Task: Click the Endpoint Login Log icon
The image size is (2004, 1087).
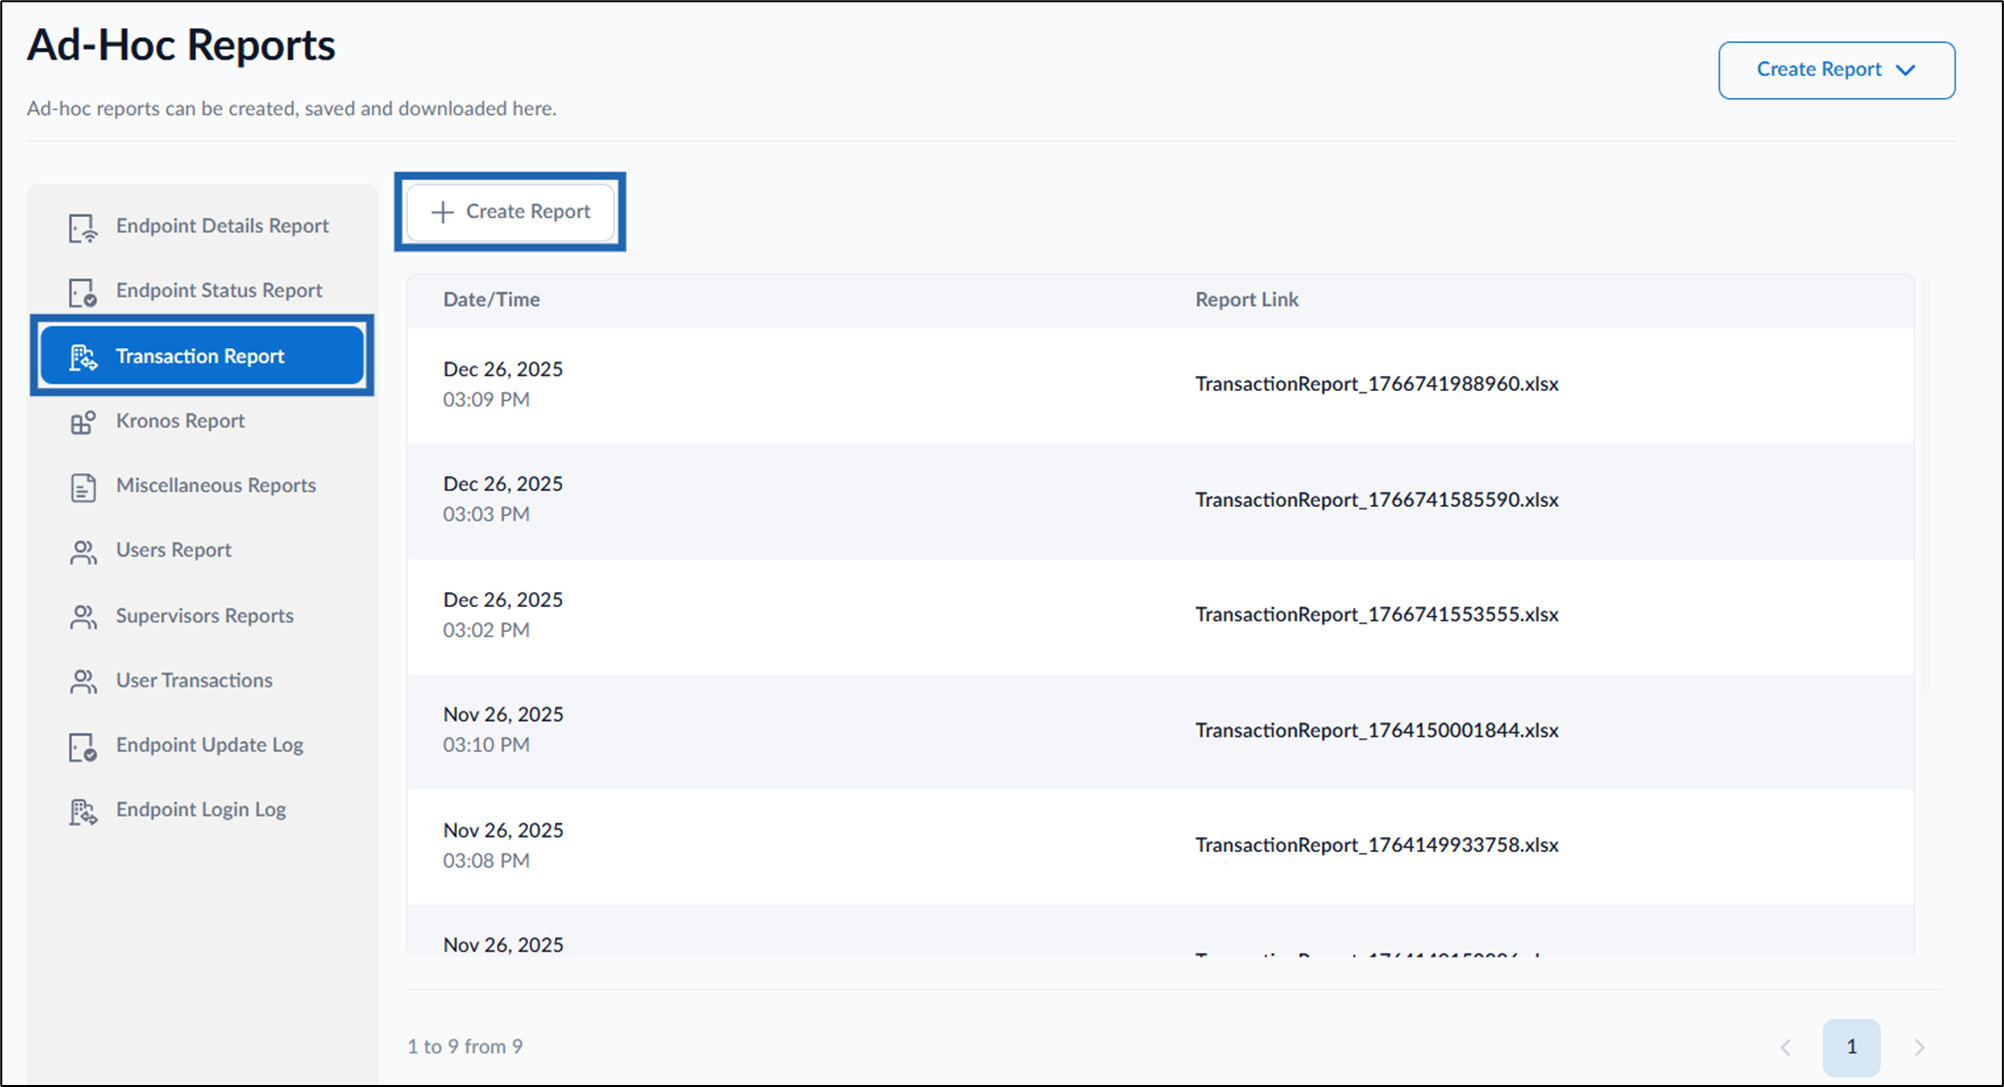Action: point(83,811)
